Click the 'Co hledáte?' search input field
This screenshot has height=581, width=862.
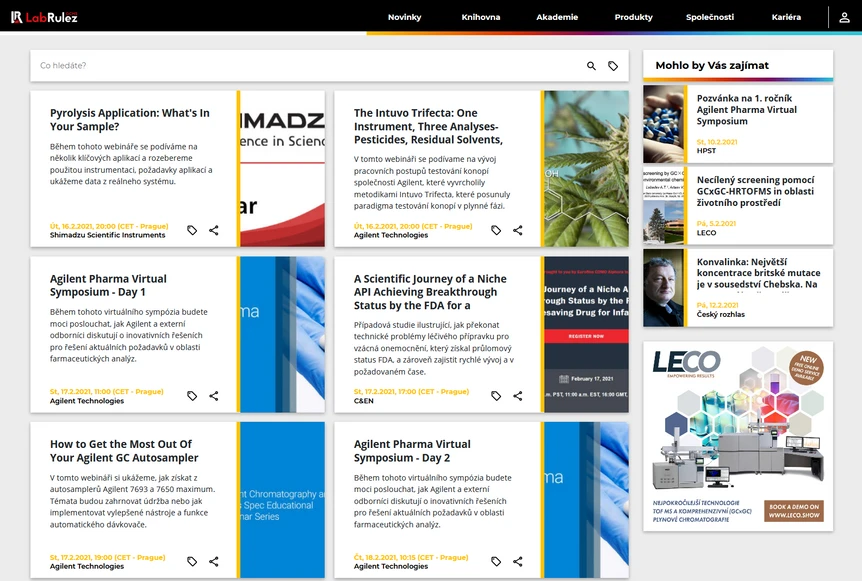pos(200,63)
